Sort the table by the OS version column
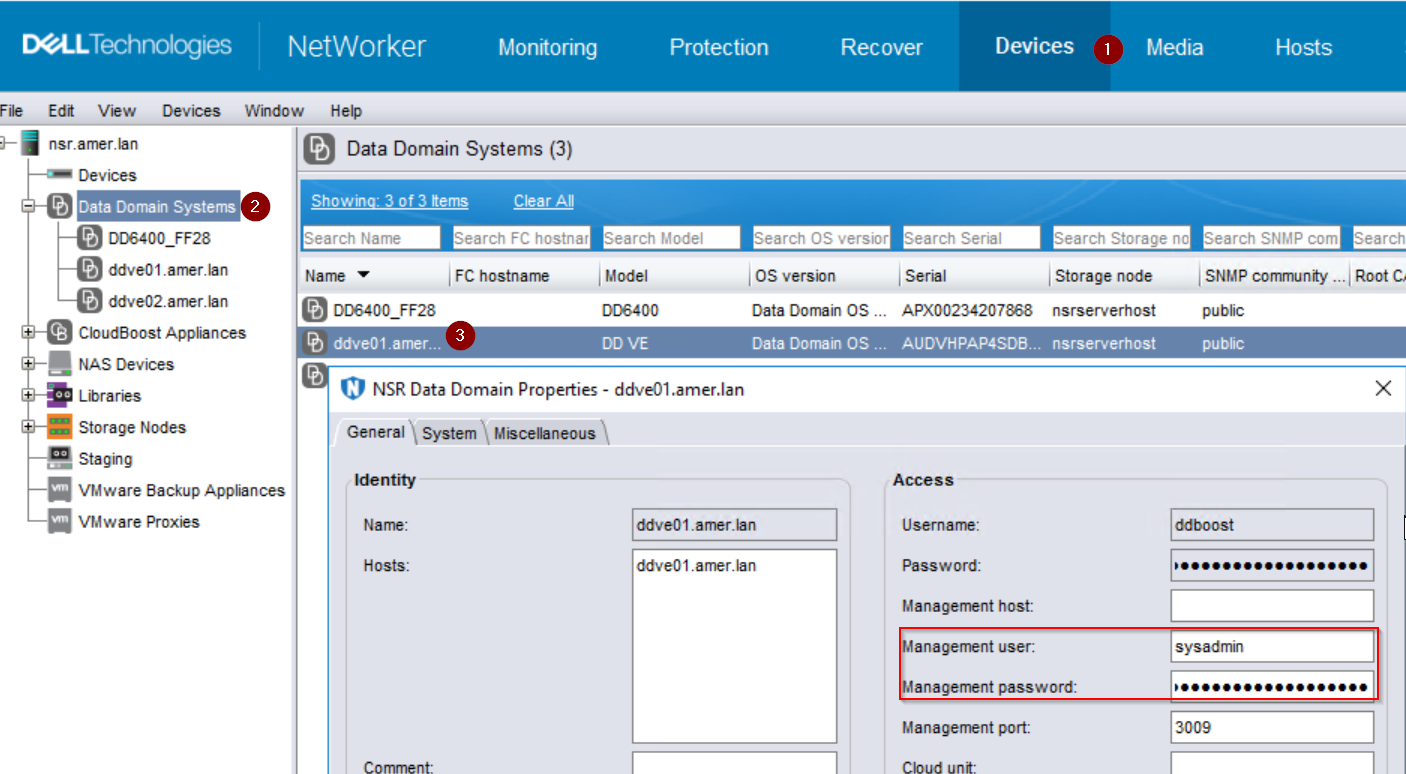Screen dimensions: 1406x774 point(824,276)
